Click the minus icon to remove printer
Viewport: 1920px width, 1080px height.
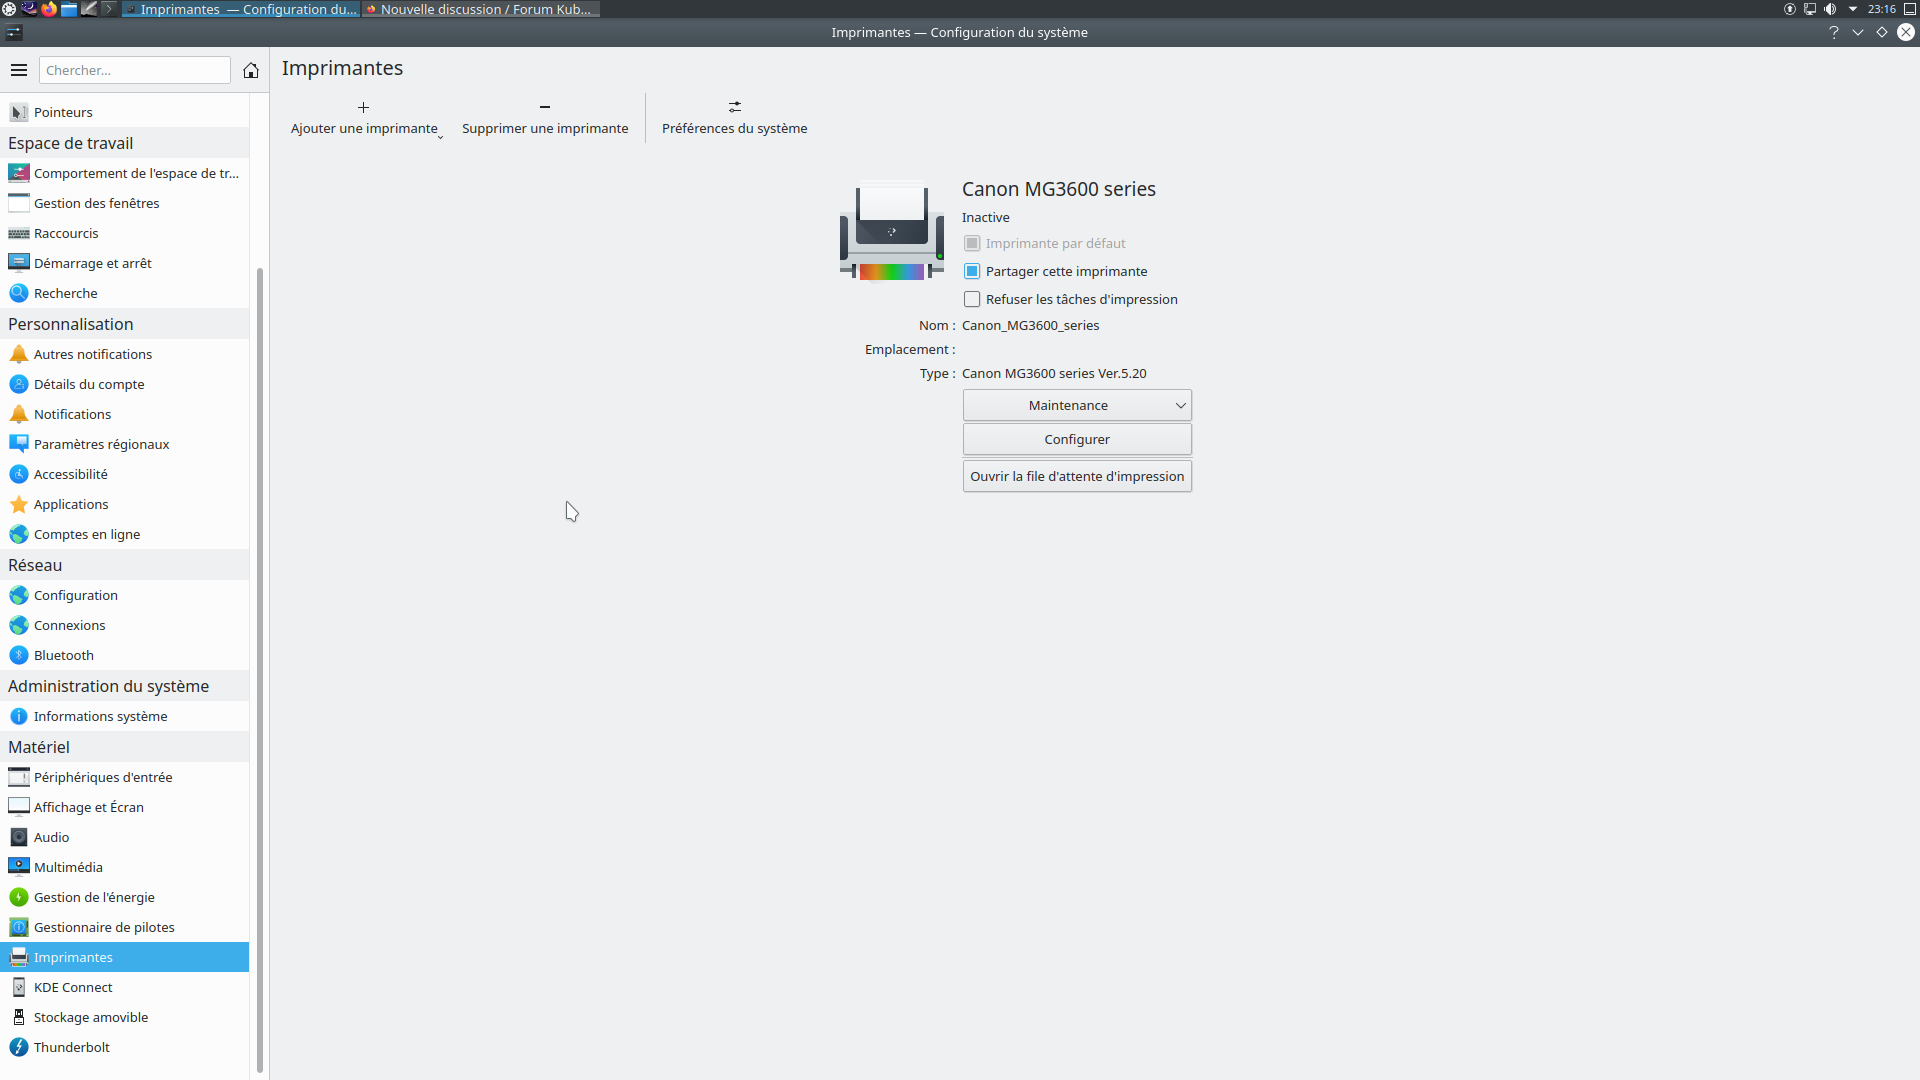[545, 107]
